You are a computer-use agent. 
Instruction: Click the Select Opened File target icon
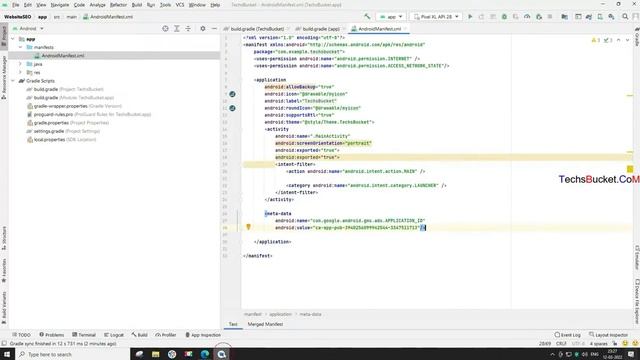tap(165, 29)
